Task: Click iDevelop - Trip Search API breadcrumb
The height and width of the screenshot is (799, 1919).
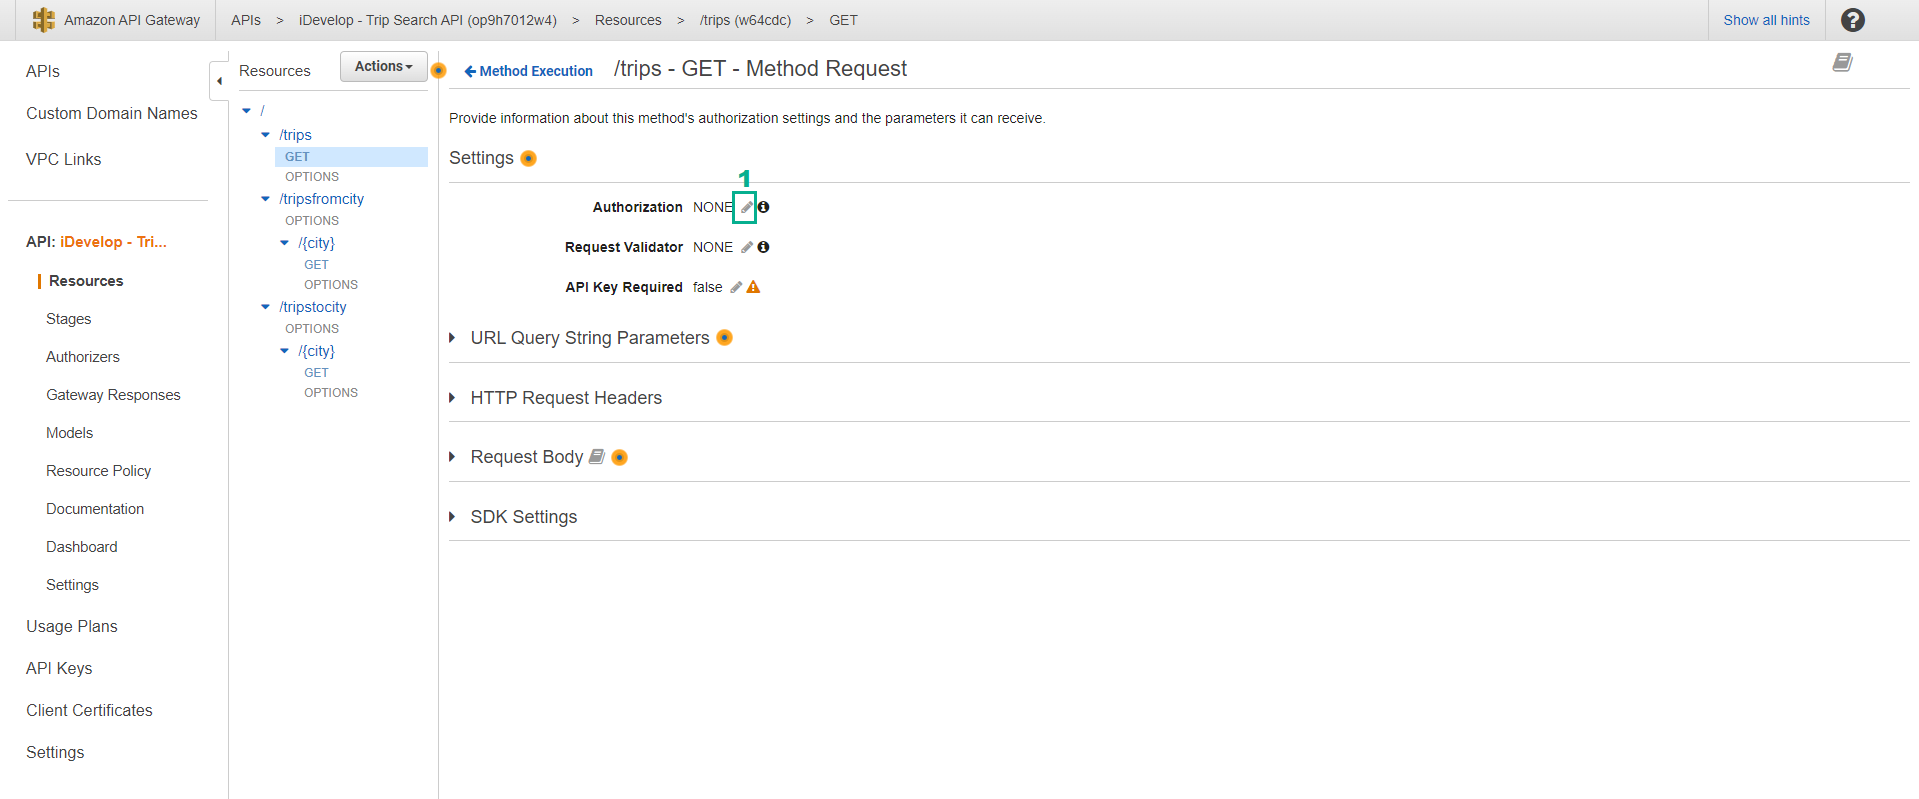Action: click(428, 20)
